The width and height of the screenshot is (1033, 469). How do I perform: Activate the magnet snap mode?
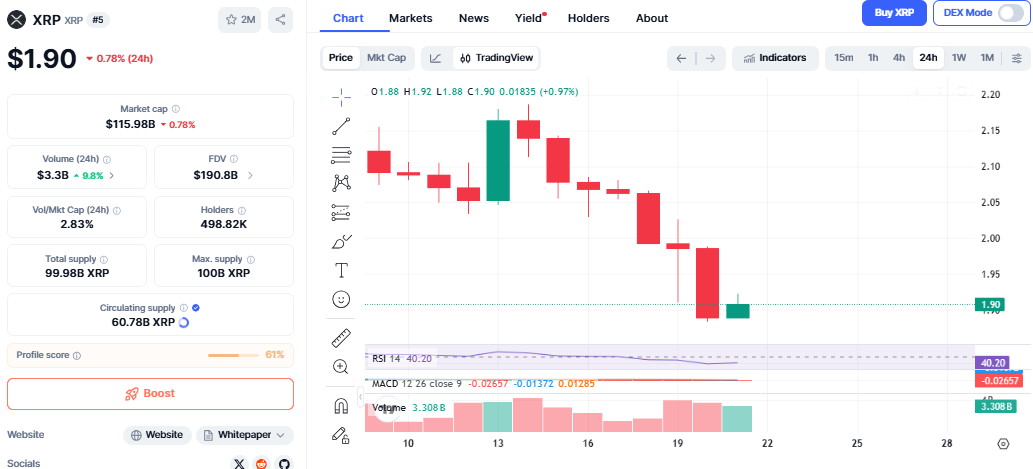pos(341,405)
